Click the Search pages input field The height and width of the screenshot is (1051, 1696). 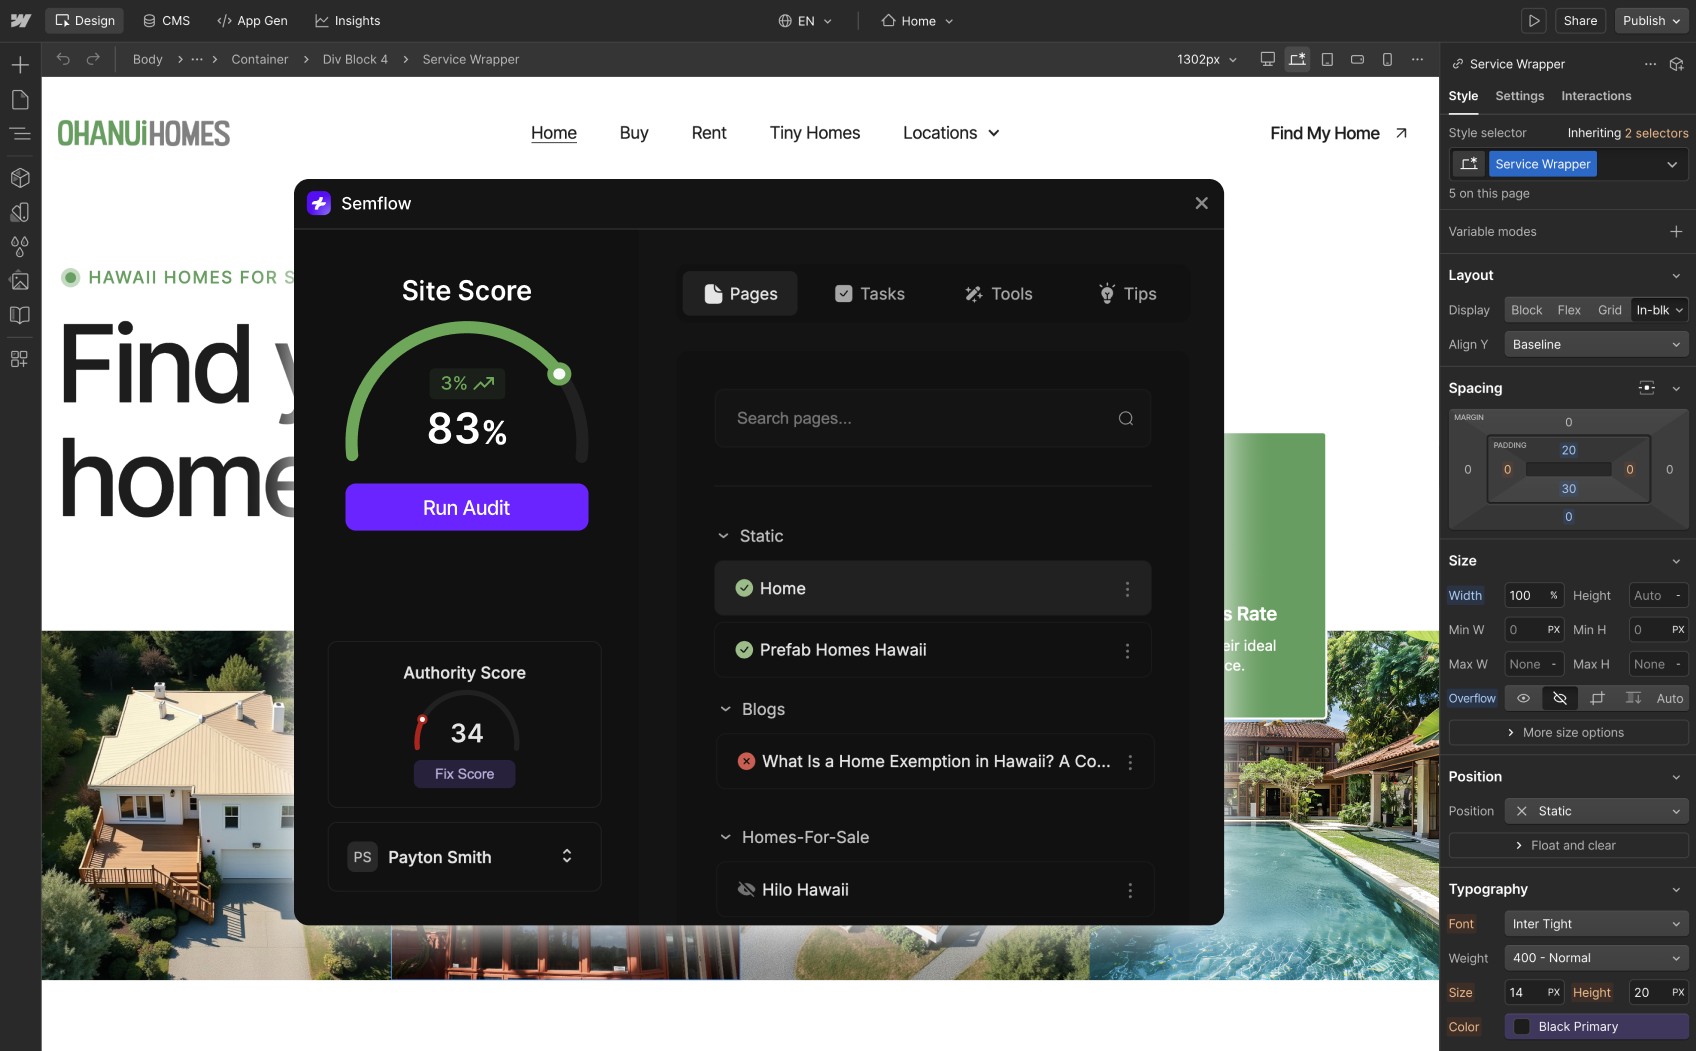(932, 418)
